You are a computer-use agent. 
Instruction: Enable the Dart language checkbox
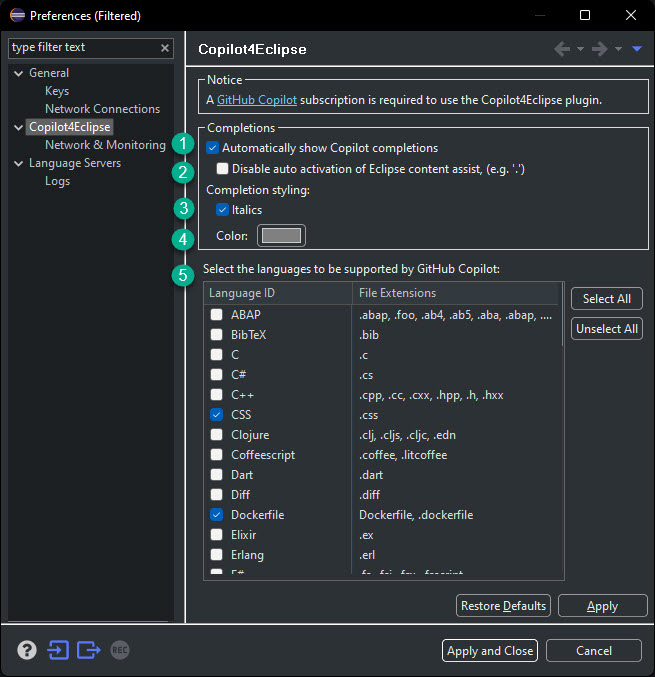click(216, 475)
